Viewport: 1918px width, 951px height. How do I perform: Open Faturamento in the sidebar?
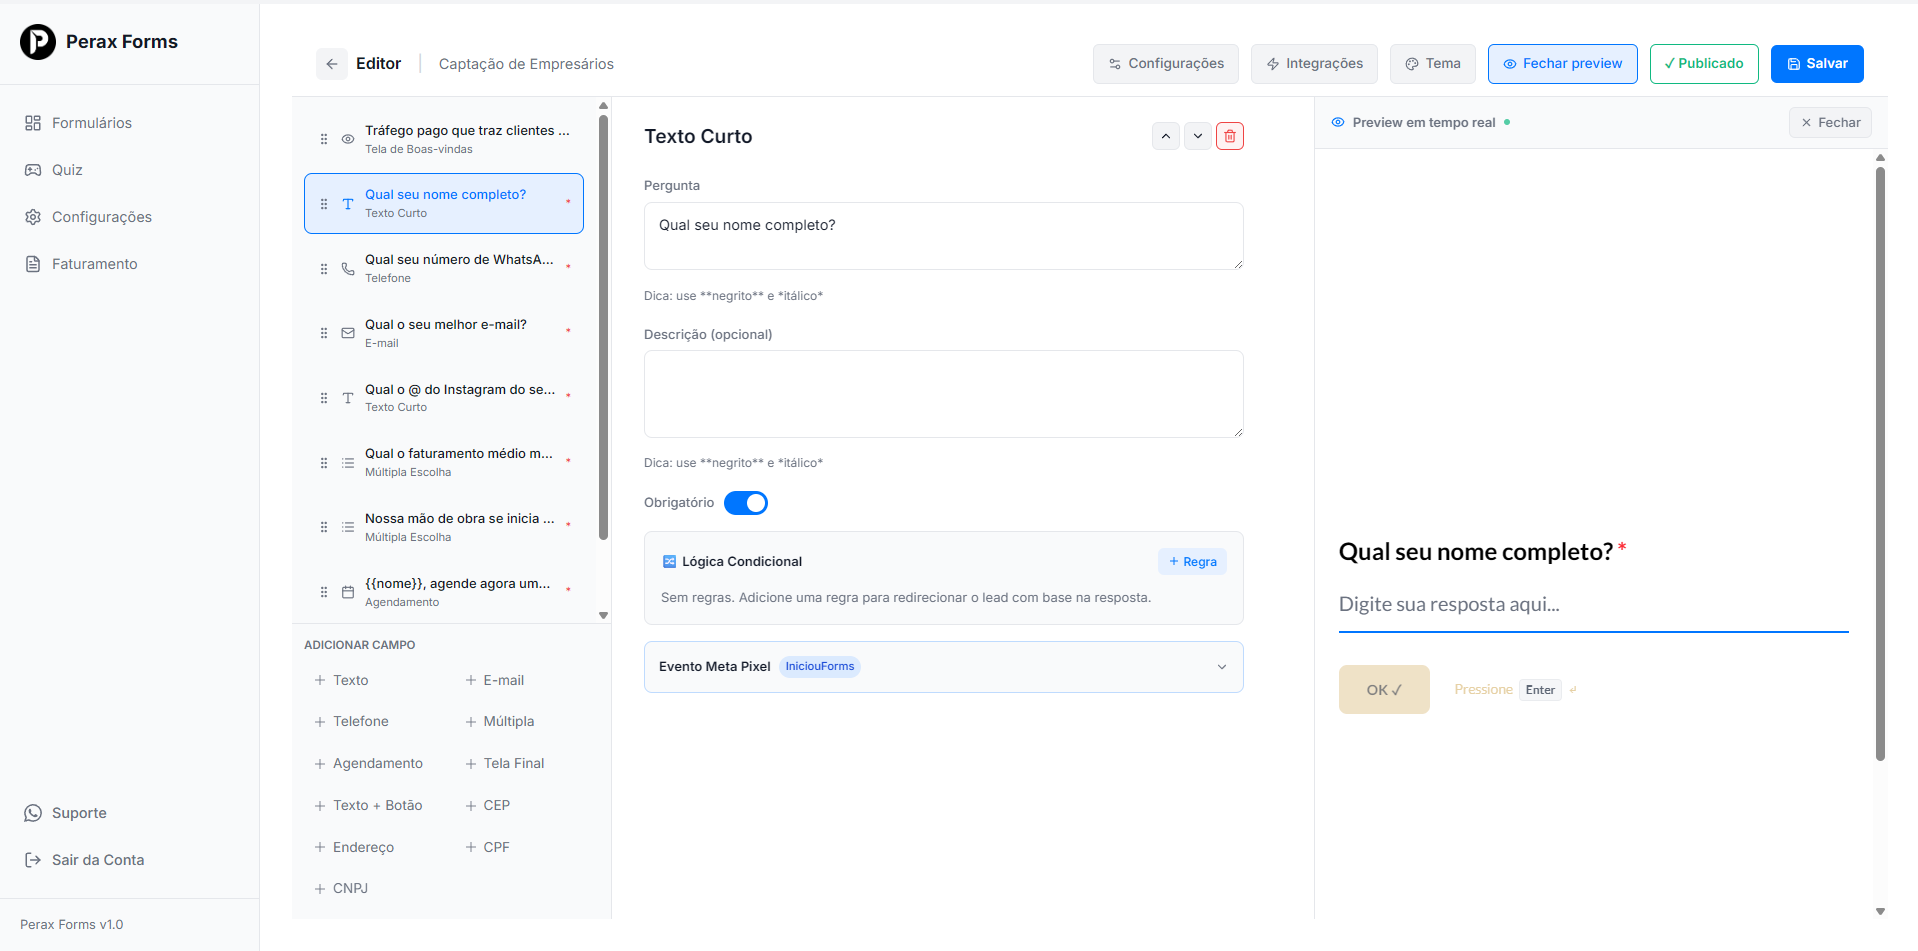81,264
